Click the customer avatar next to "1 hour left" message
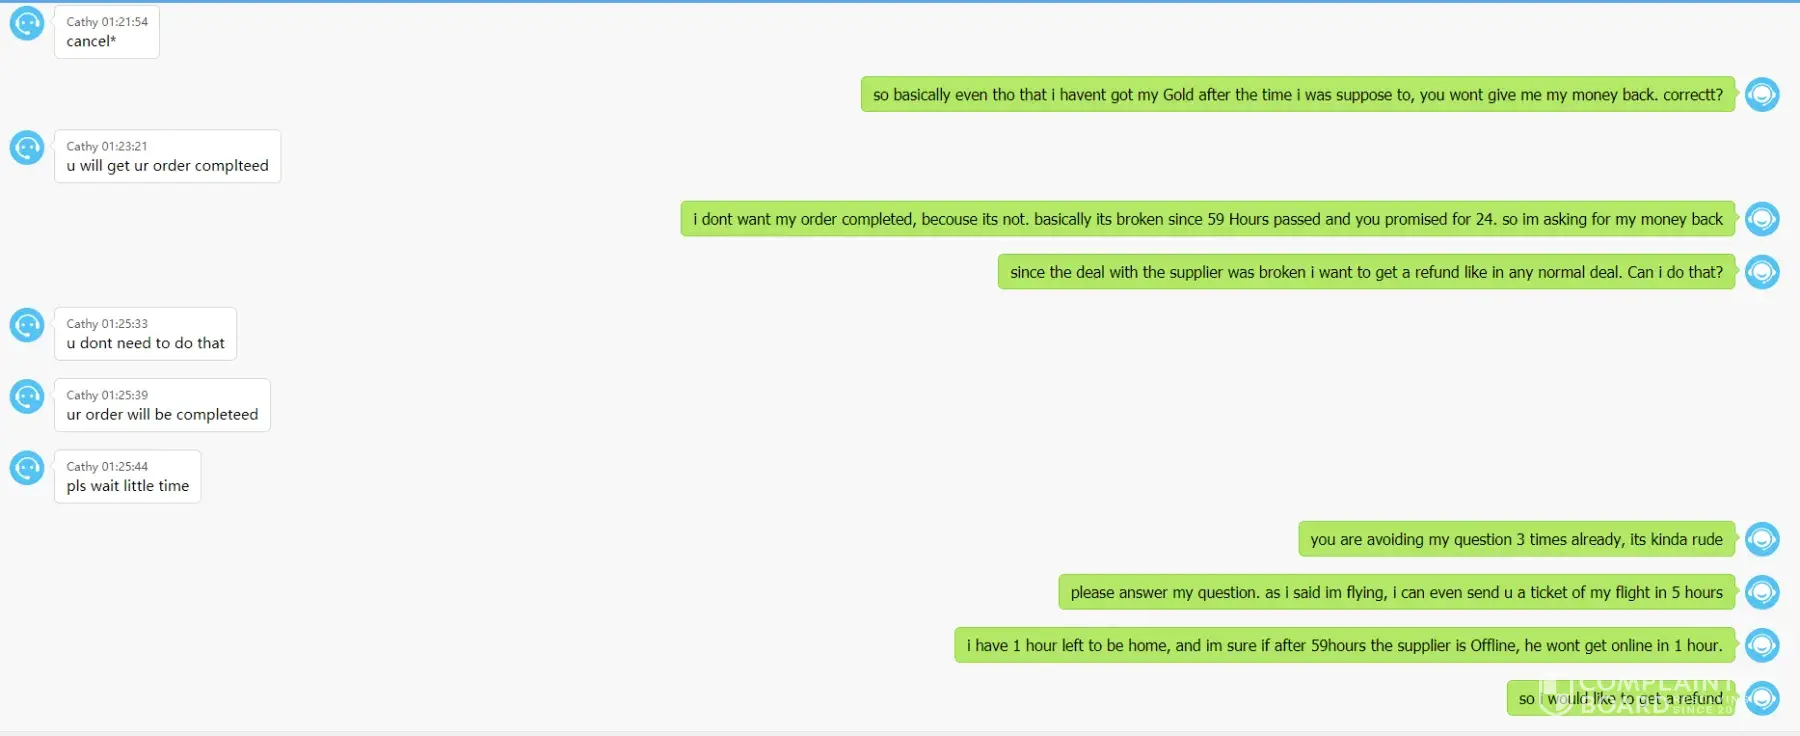The width and height of the screenshot is (1800, 736). [1762, 645]
